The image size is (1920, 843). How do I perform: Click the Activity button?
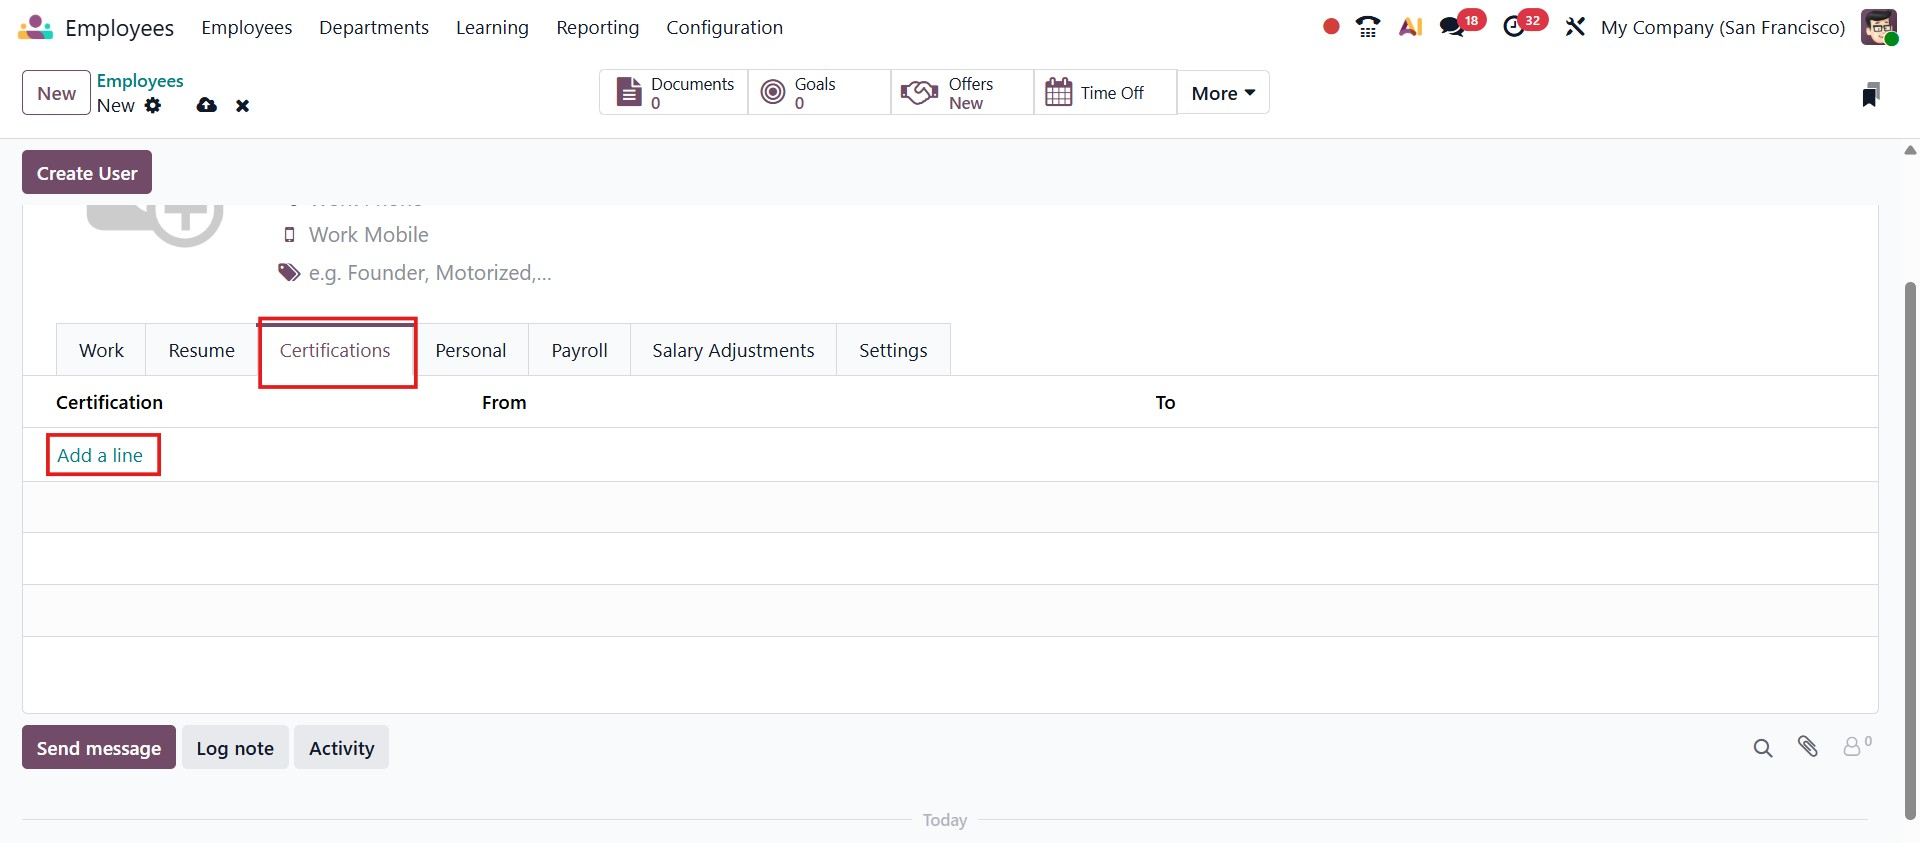pos(341,747)
